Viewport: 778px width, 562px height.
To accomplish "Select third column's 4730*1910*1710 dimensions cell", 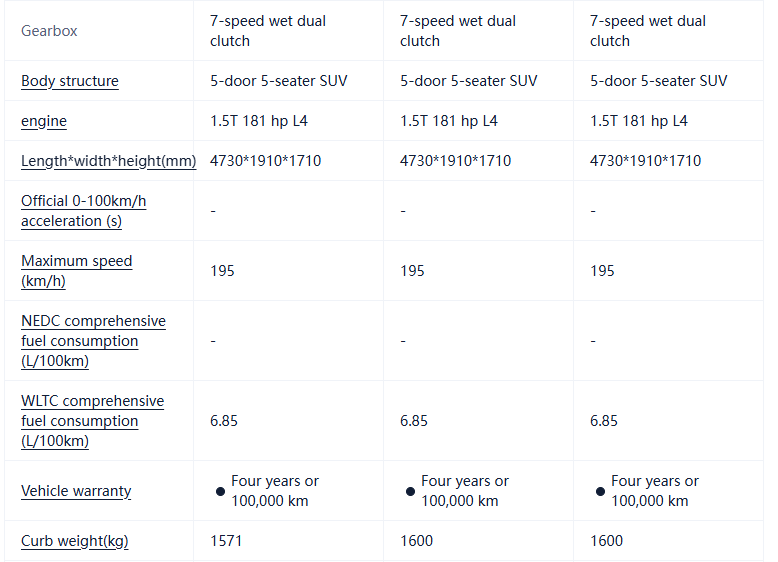I will [x=645, y=161].
